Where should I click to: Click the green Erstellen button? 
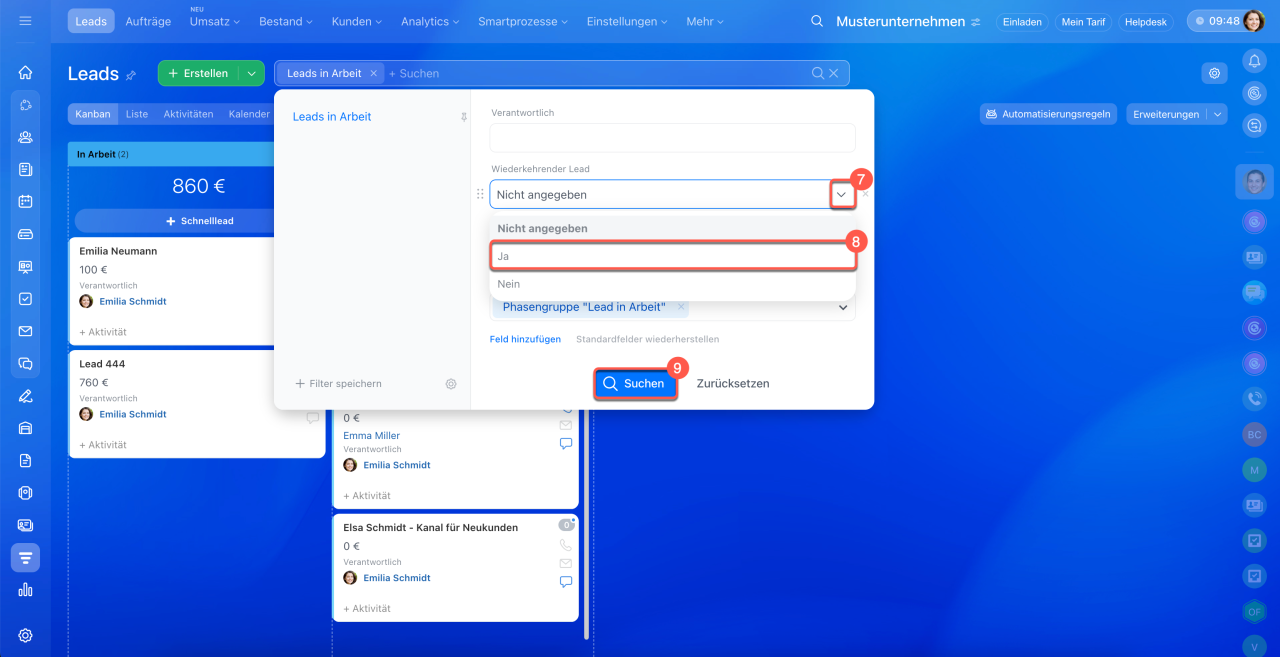coord(198,73)
